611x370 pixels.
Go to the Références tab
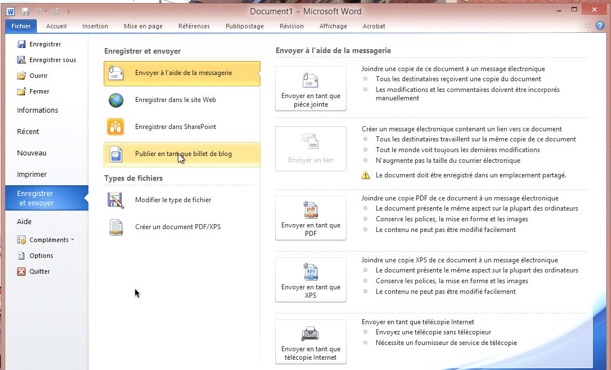coord(194,26)
